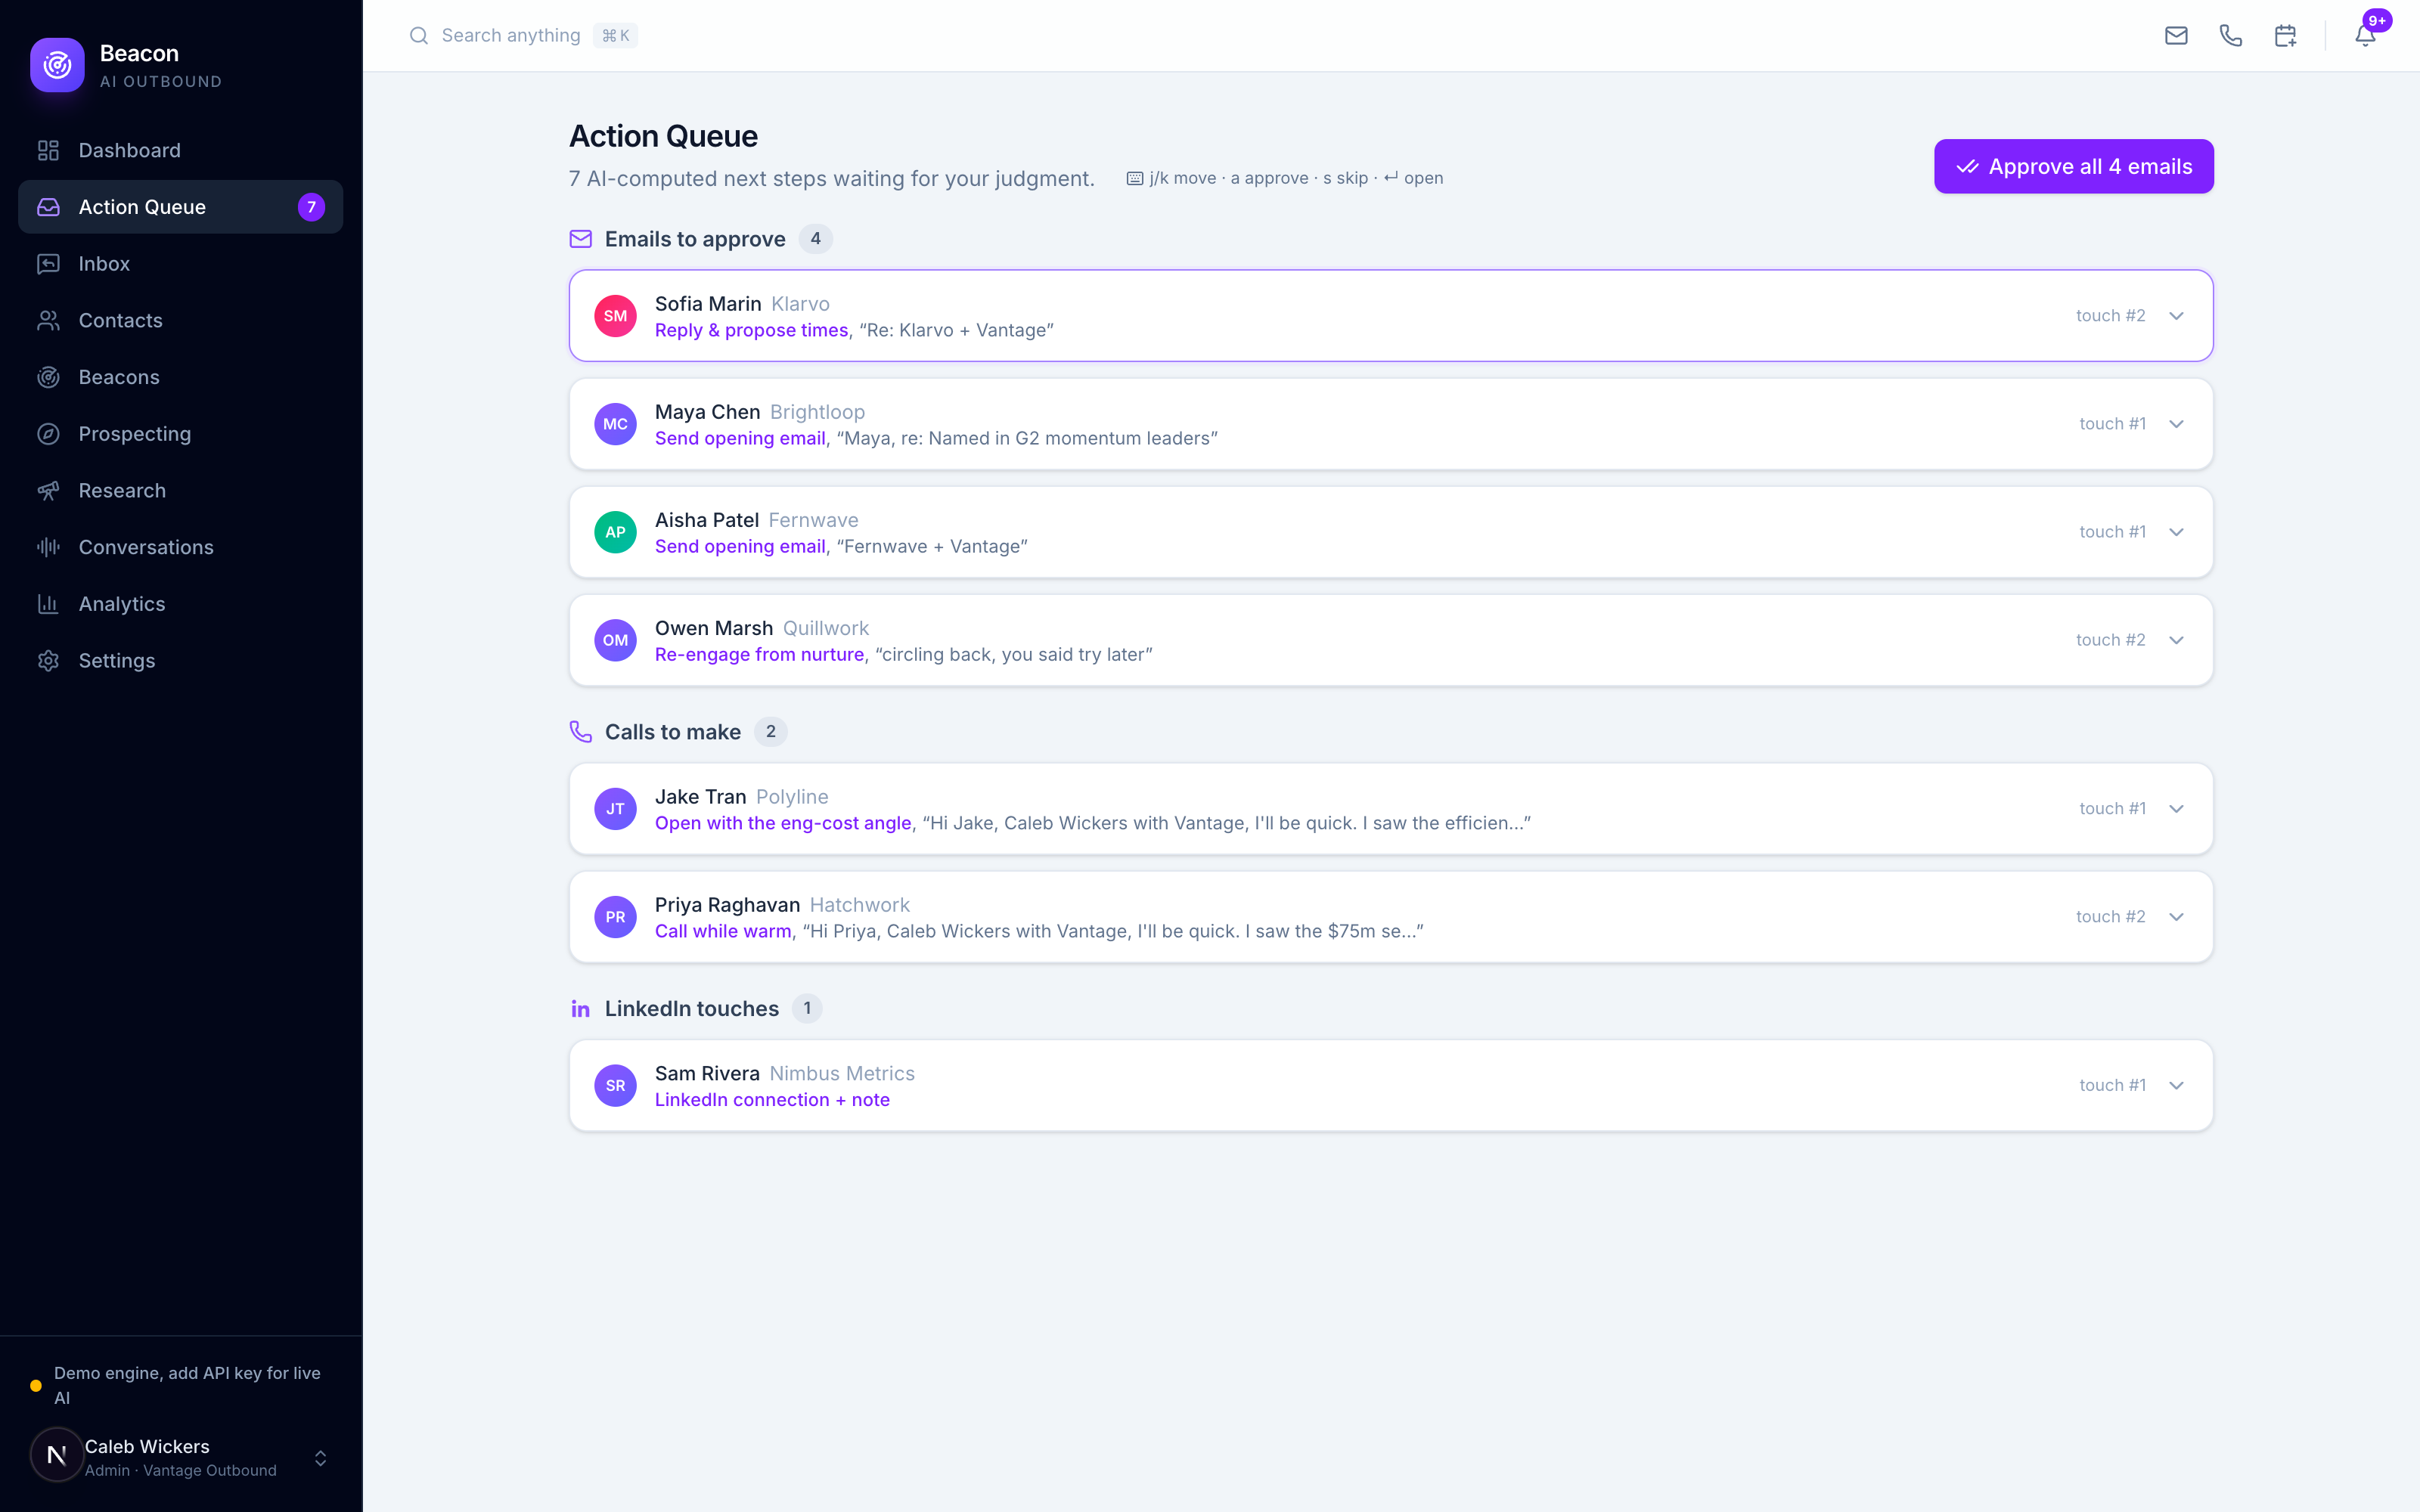Click 'touch #2' on Priya Raghavan's card
2420x1512 pixels.
tap(2110, 917)
